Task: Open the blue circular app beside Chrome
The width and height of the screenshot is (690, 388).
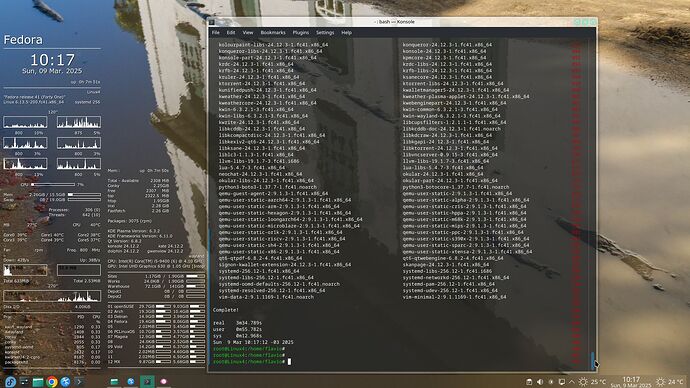Action: pos(66,382)
